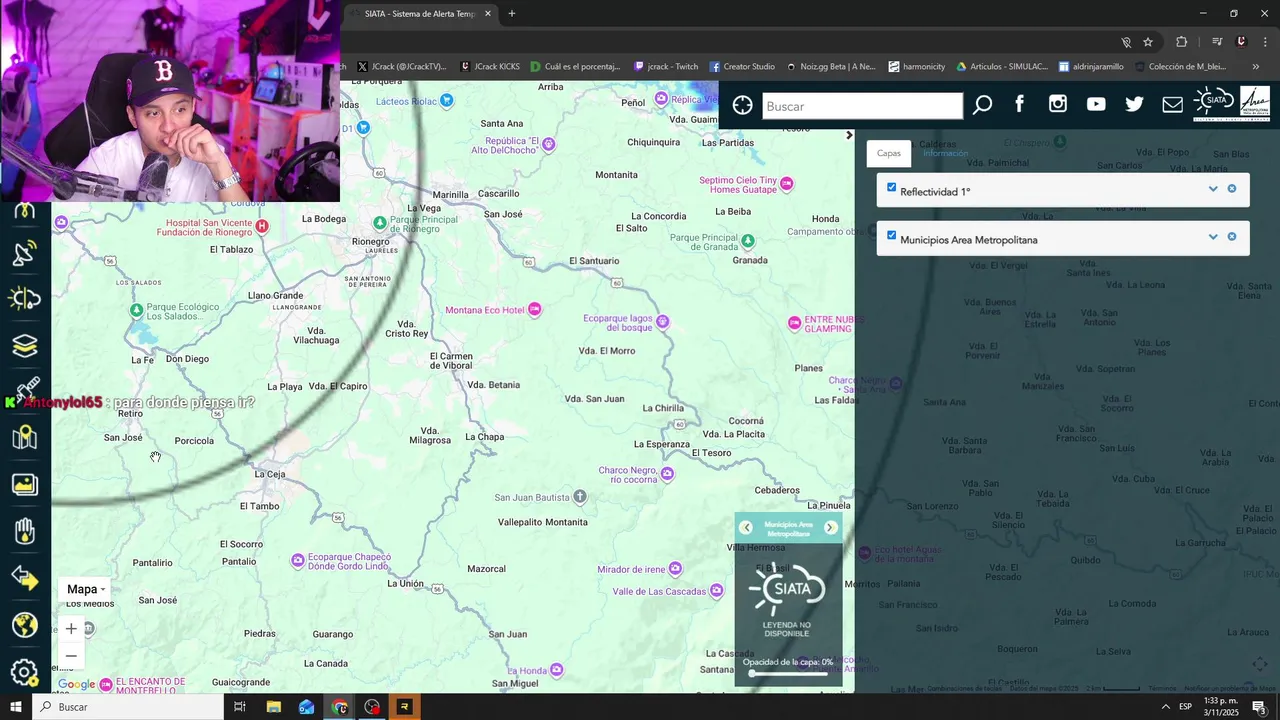Click the yellow arrows sidebar icon
The height and width of the screenshot is (720, 1280).
[24, 578]
